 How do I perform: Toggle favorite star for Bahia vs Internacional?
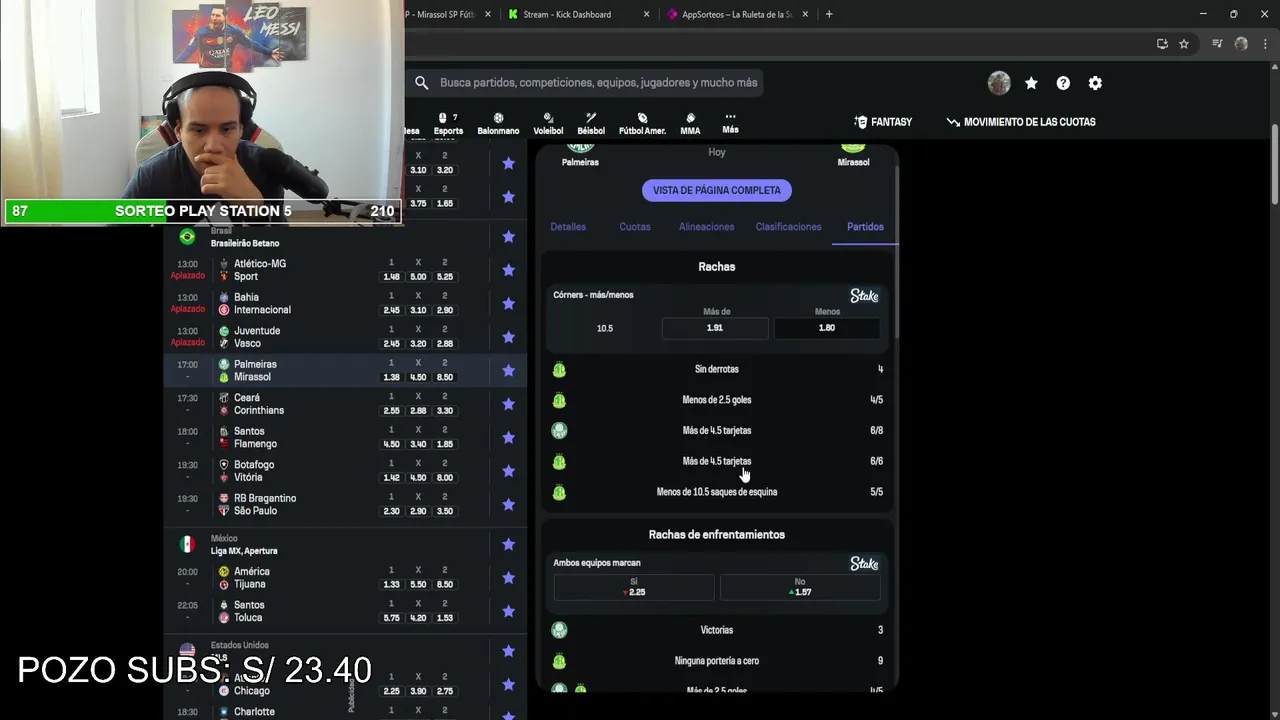tap(508, 303)
